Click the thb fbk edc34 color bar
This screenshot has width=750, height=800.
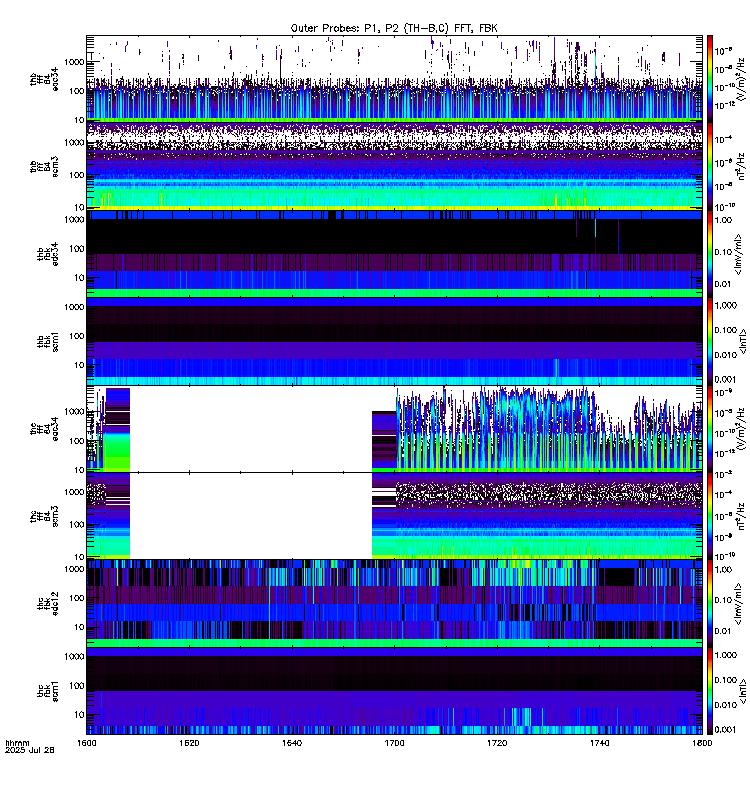[x=710, y=254]
